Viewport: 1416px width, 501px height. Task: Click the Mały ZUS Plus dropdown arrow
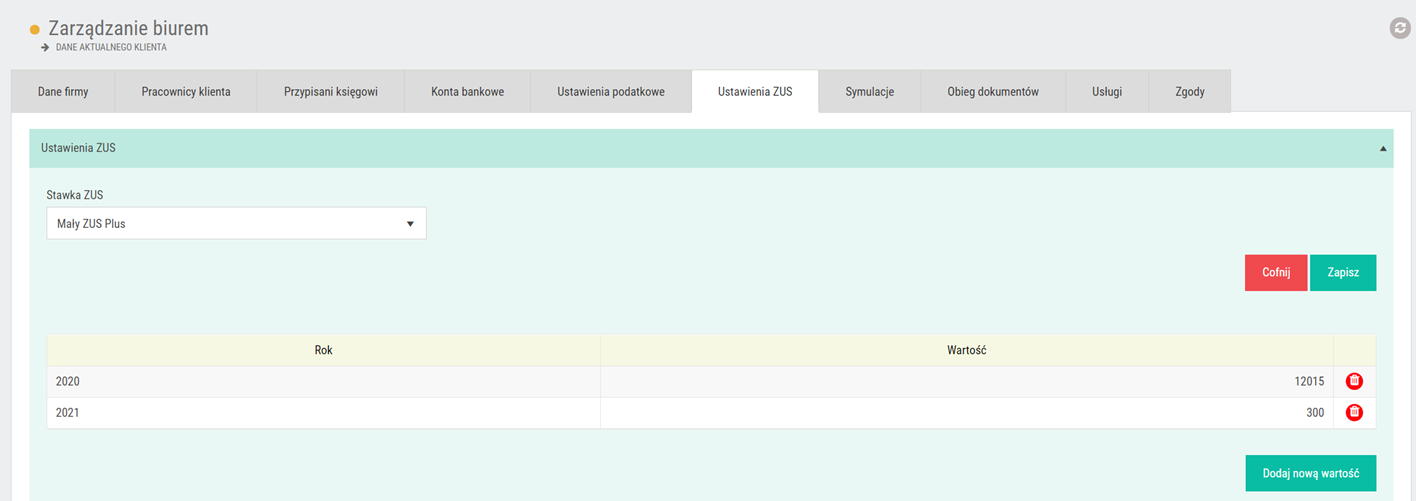point(410,224)
